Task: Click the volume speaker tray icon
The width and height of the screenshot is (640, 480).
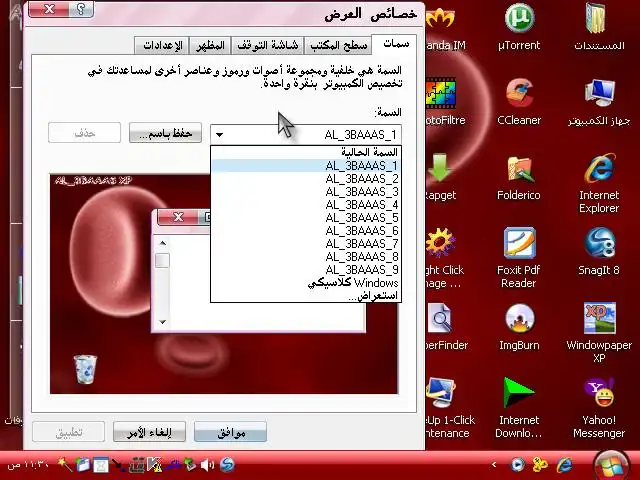Action: [x=208, y=464]
